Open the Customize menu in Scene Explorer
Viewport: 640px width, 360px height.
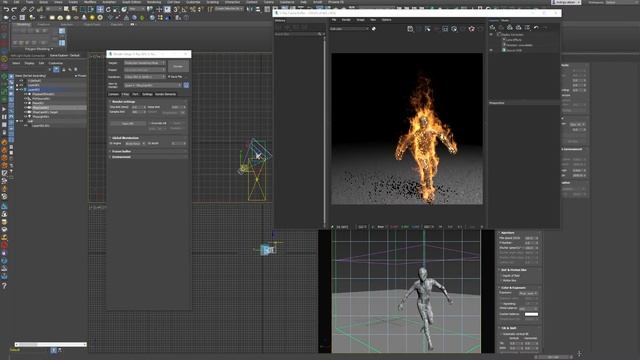pos(56,63)
